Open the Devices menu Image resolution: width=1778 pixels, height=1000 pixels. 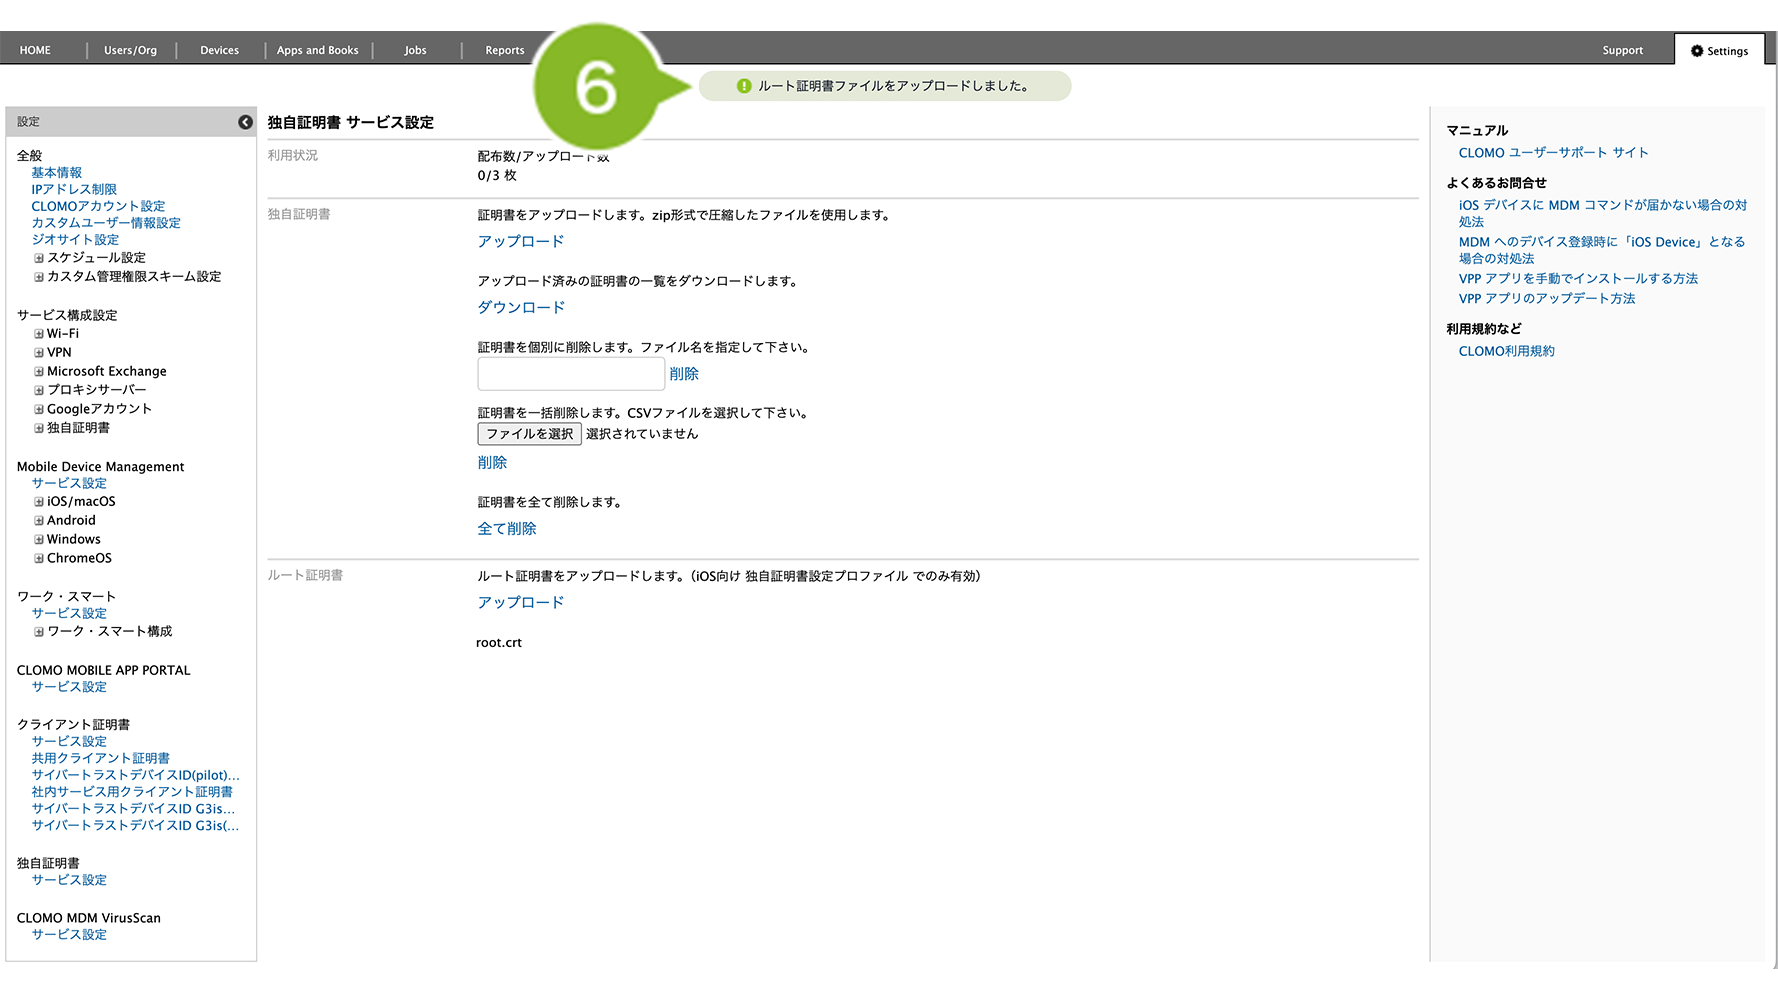click(x=219, y=51)
